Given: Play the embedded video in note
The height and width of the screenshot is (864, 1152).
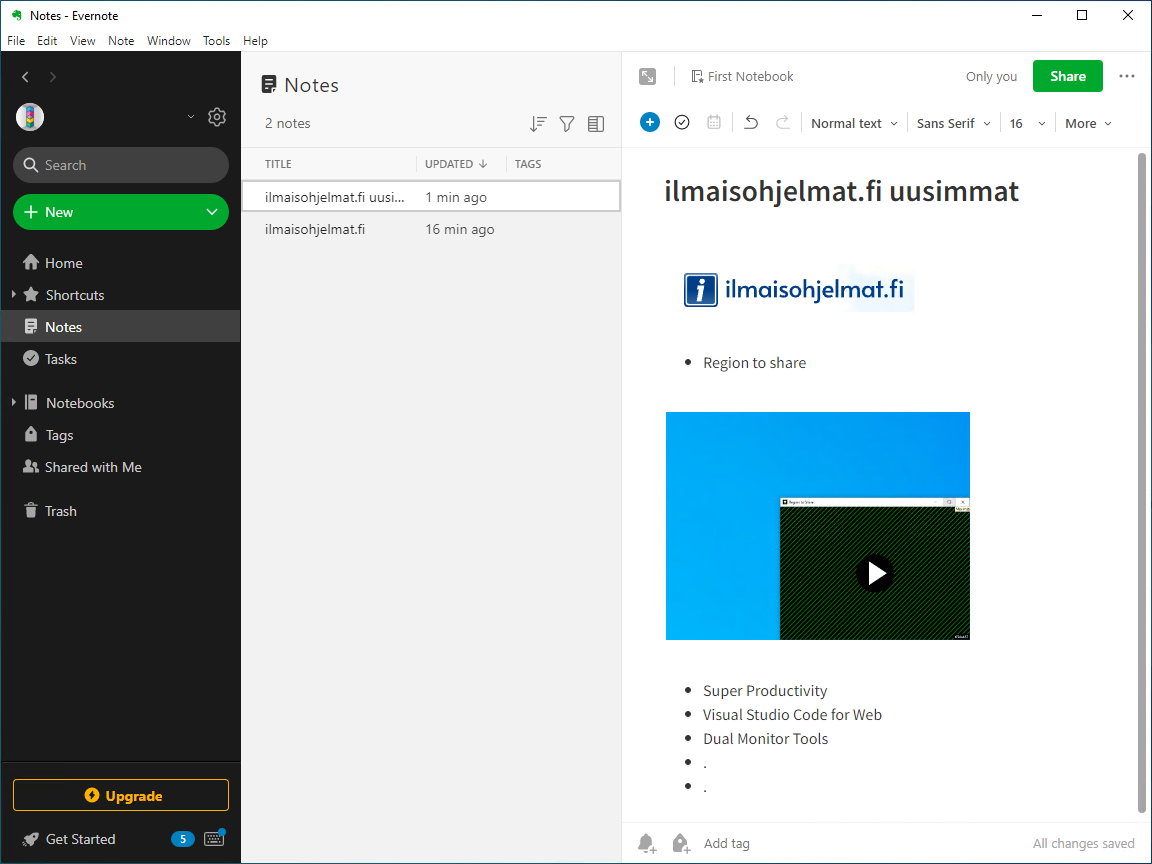Looking at the screenshot, I should pos(875,573).
